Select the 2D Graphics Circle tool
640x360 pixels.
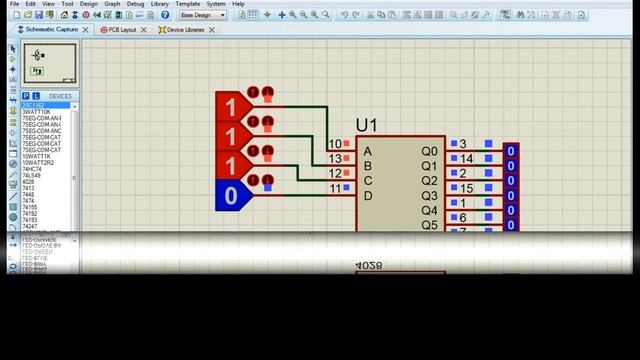(13, 218)
